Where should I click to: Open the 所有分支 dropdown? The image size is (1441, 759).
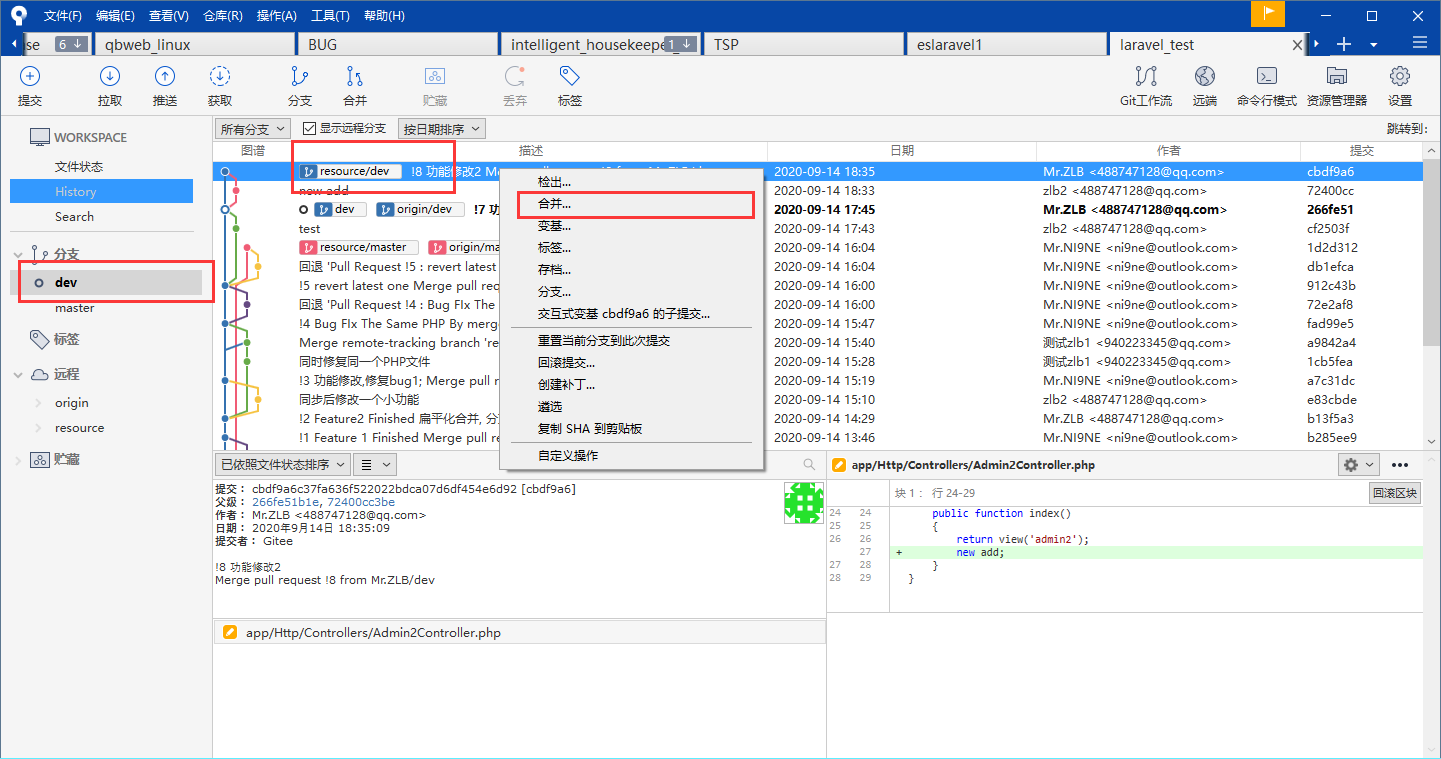[253, 128]
